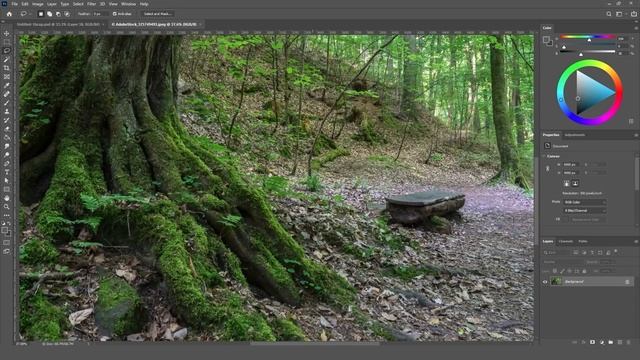Open the Filter menu
The width and height of the screenshot is (640, 360).
(x=91, y=4)
